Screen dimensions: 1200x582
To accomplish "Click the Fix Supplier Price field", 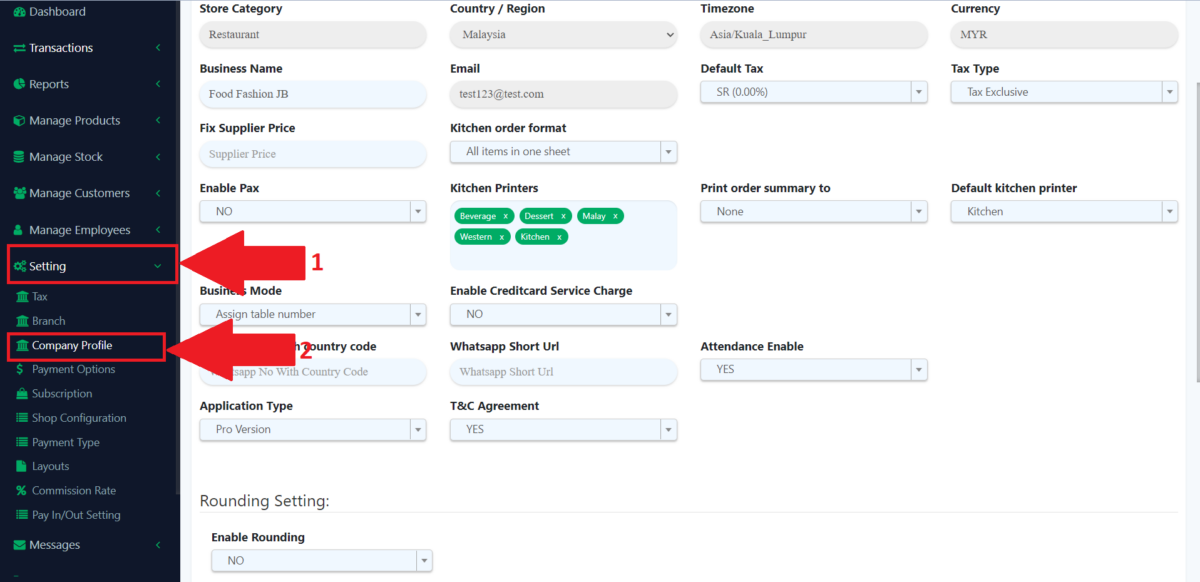I will (x=313, y=154).
